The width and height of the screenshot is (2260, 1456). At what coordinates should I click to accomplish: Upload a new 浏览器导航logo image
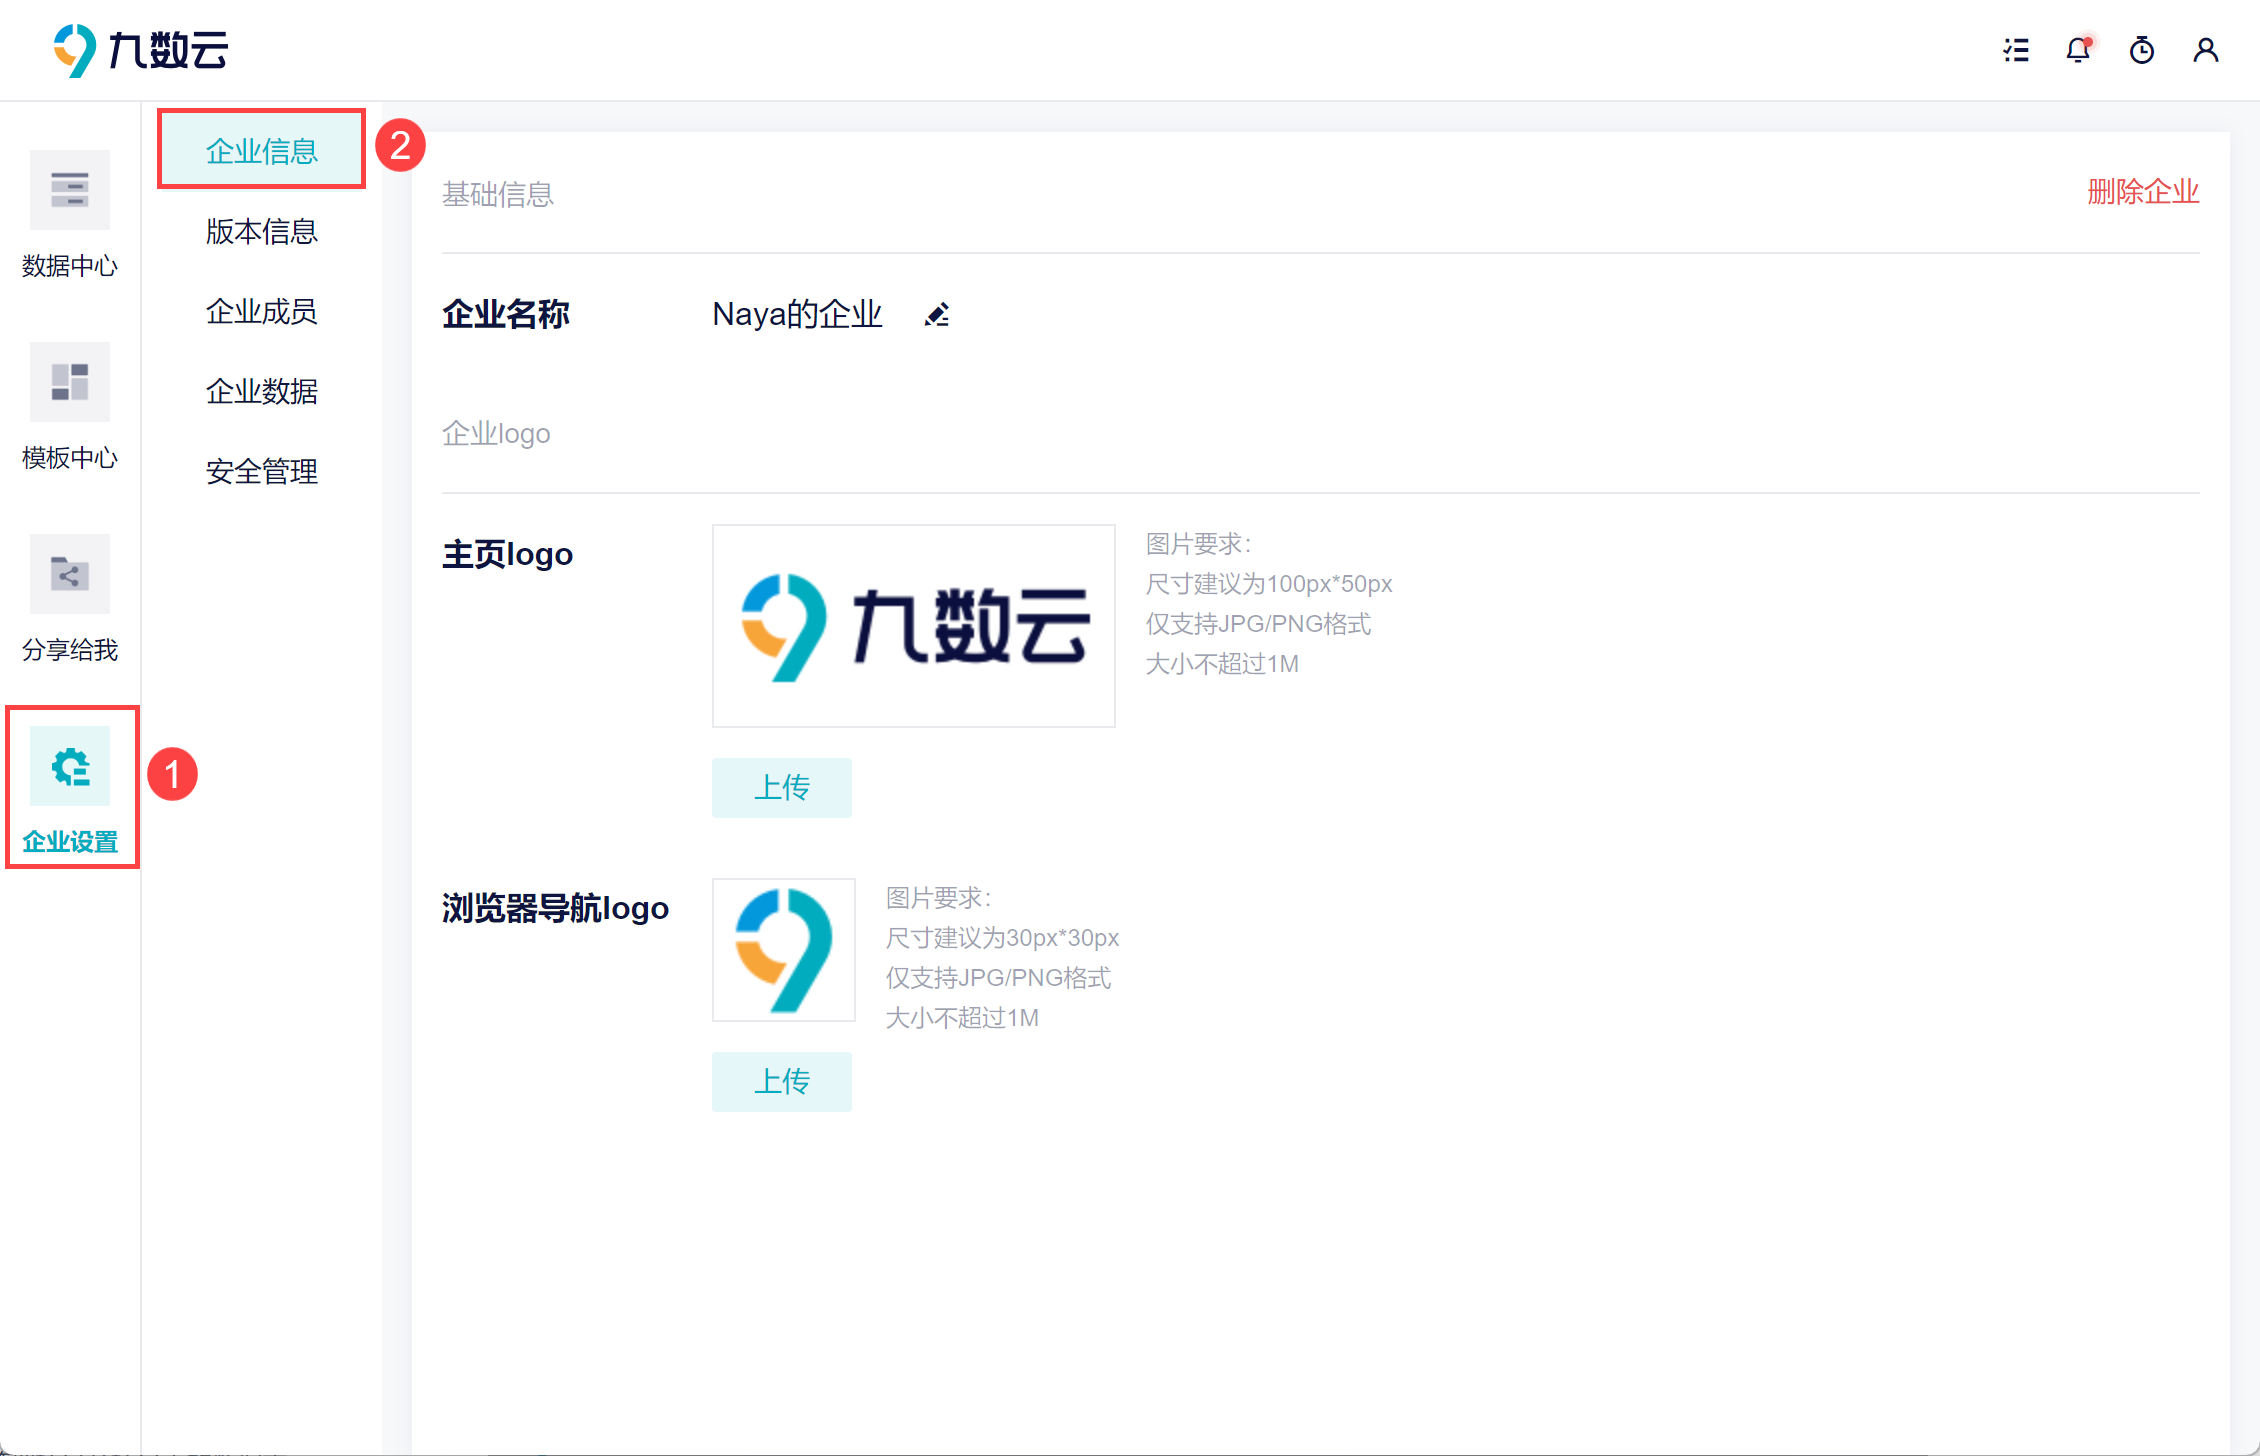pyautogui.click(x=781, y=1082)
